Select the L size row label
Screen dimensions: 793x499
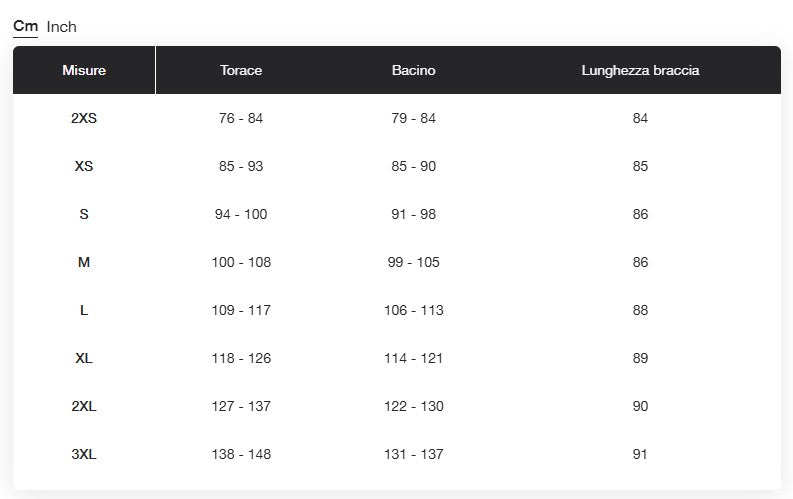(84, 310)
